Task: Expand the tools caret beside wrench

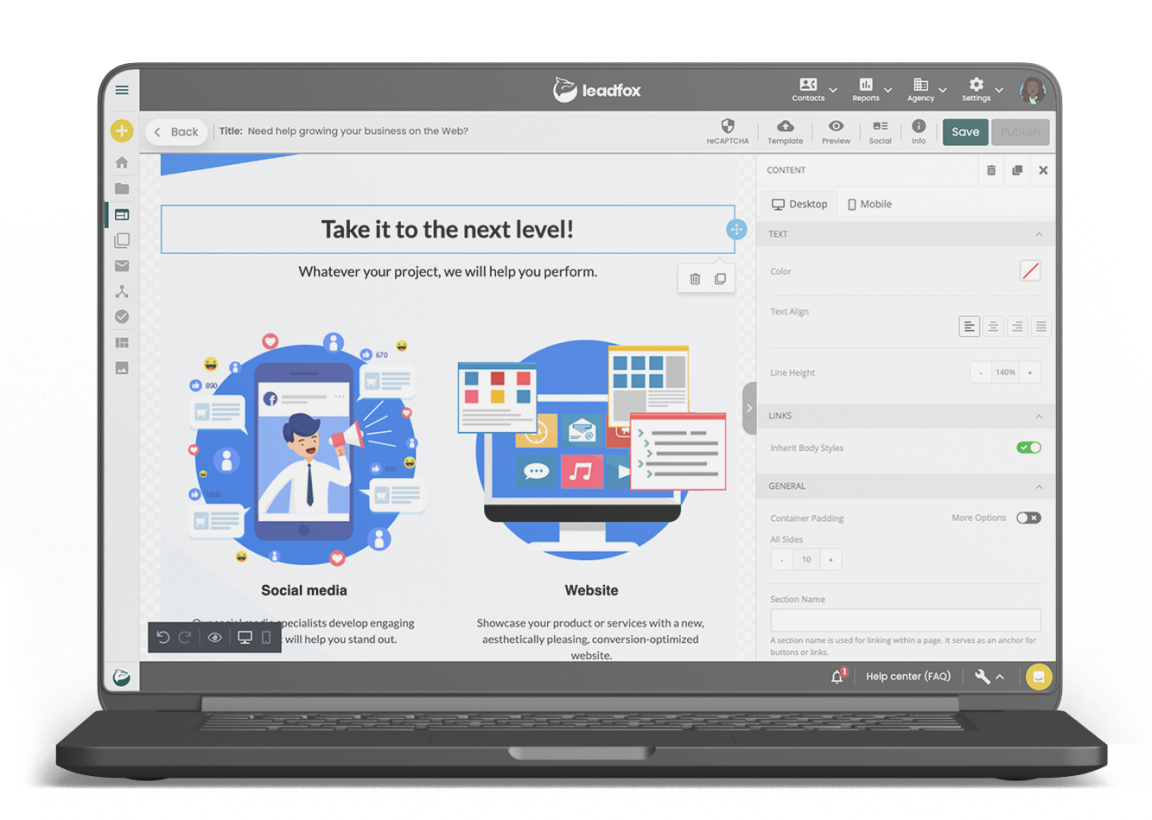Action: click(x=1000, y=677)
